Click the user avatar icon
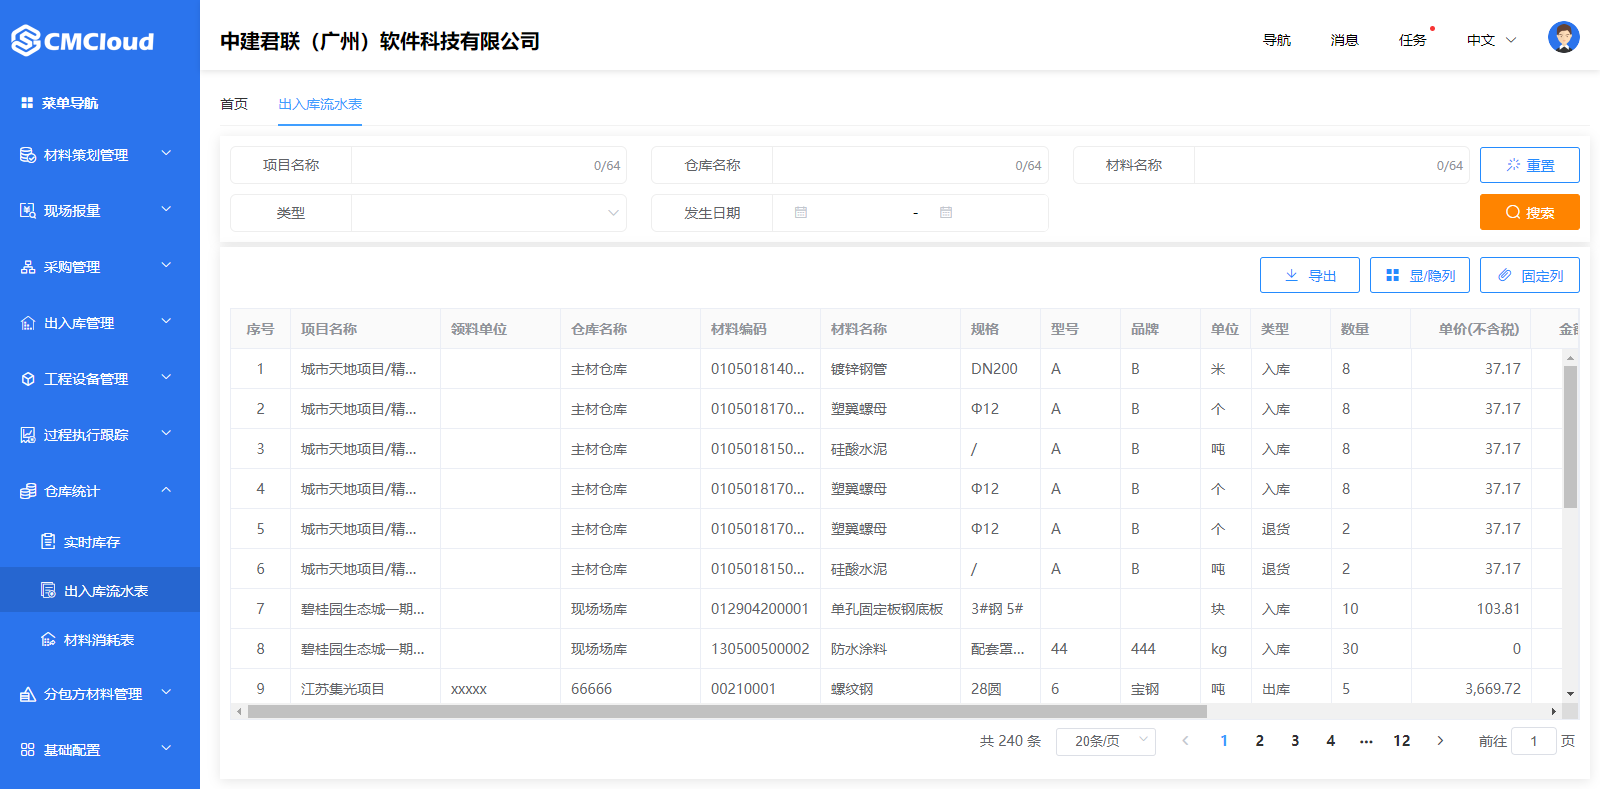Screen dimensions: 1600x789 tap(1563, 38)
